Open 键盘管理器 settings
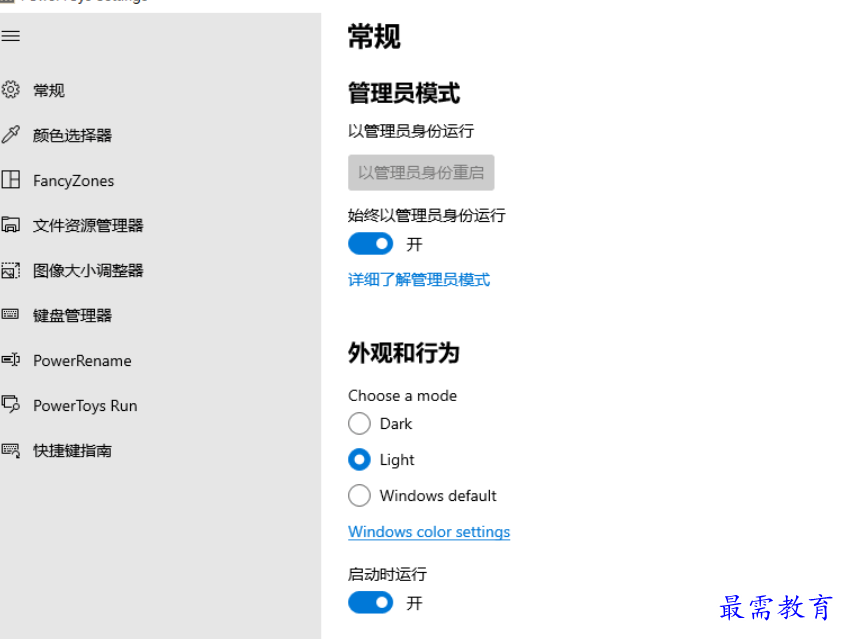The image size is (841, 639). (72, 315)
